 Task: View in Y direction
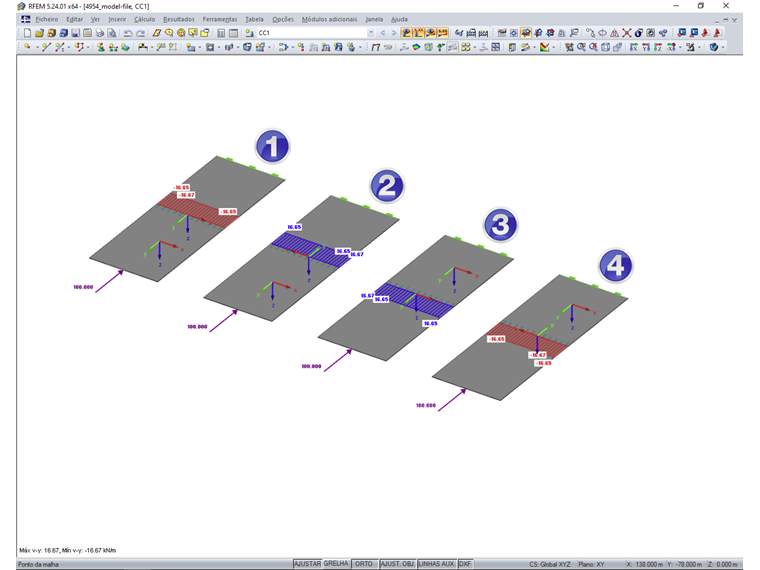click(646, 47)
